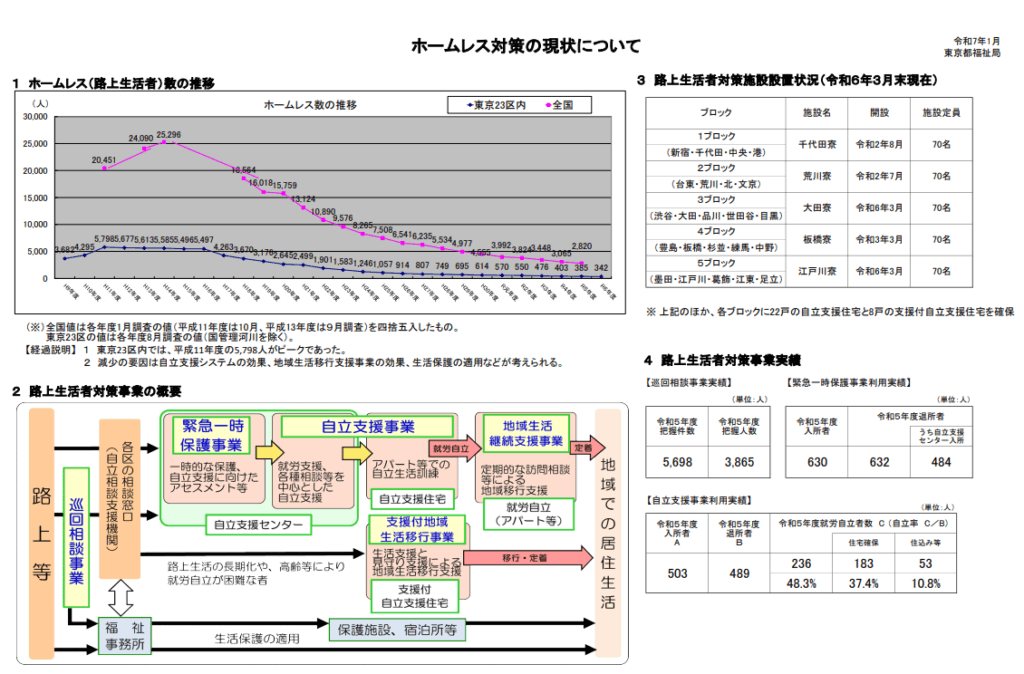The height and width of the screenshot is (674, 1024).
Task: Click the value 484
Action: pos(941,462)
